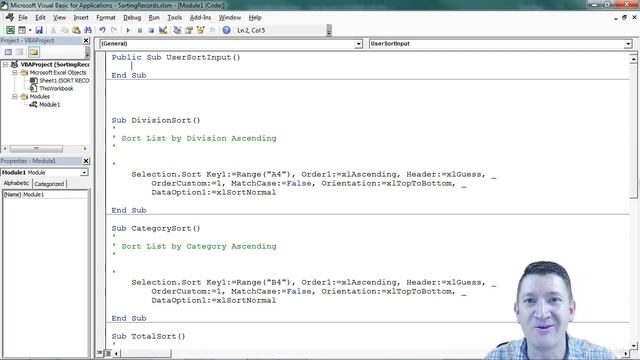Image resolution: width=640 pixels, height=360 pixels.
Task: Click the Project pane horizontal scrollbar thumb
Action: coord(36,149)
